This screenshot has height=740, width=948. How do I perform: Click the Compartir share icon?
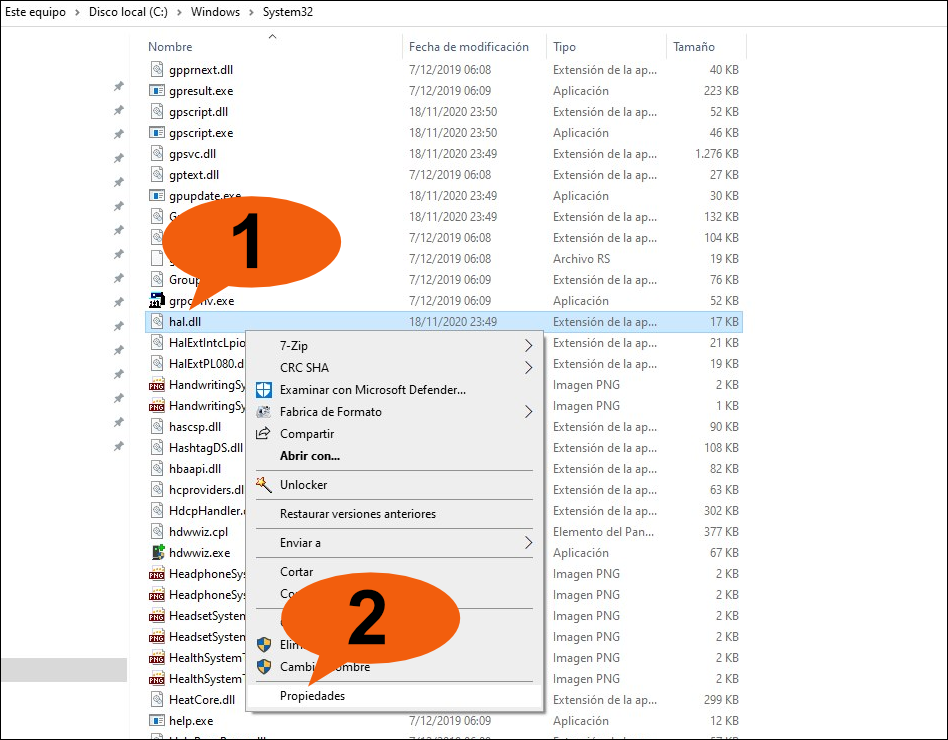264,433
